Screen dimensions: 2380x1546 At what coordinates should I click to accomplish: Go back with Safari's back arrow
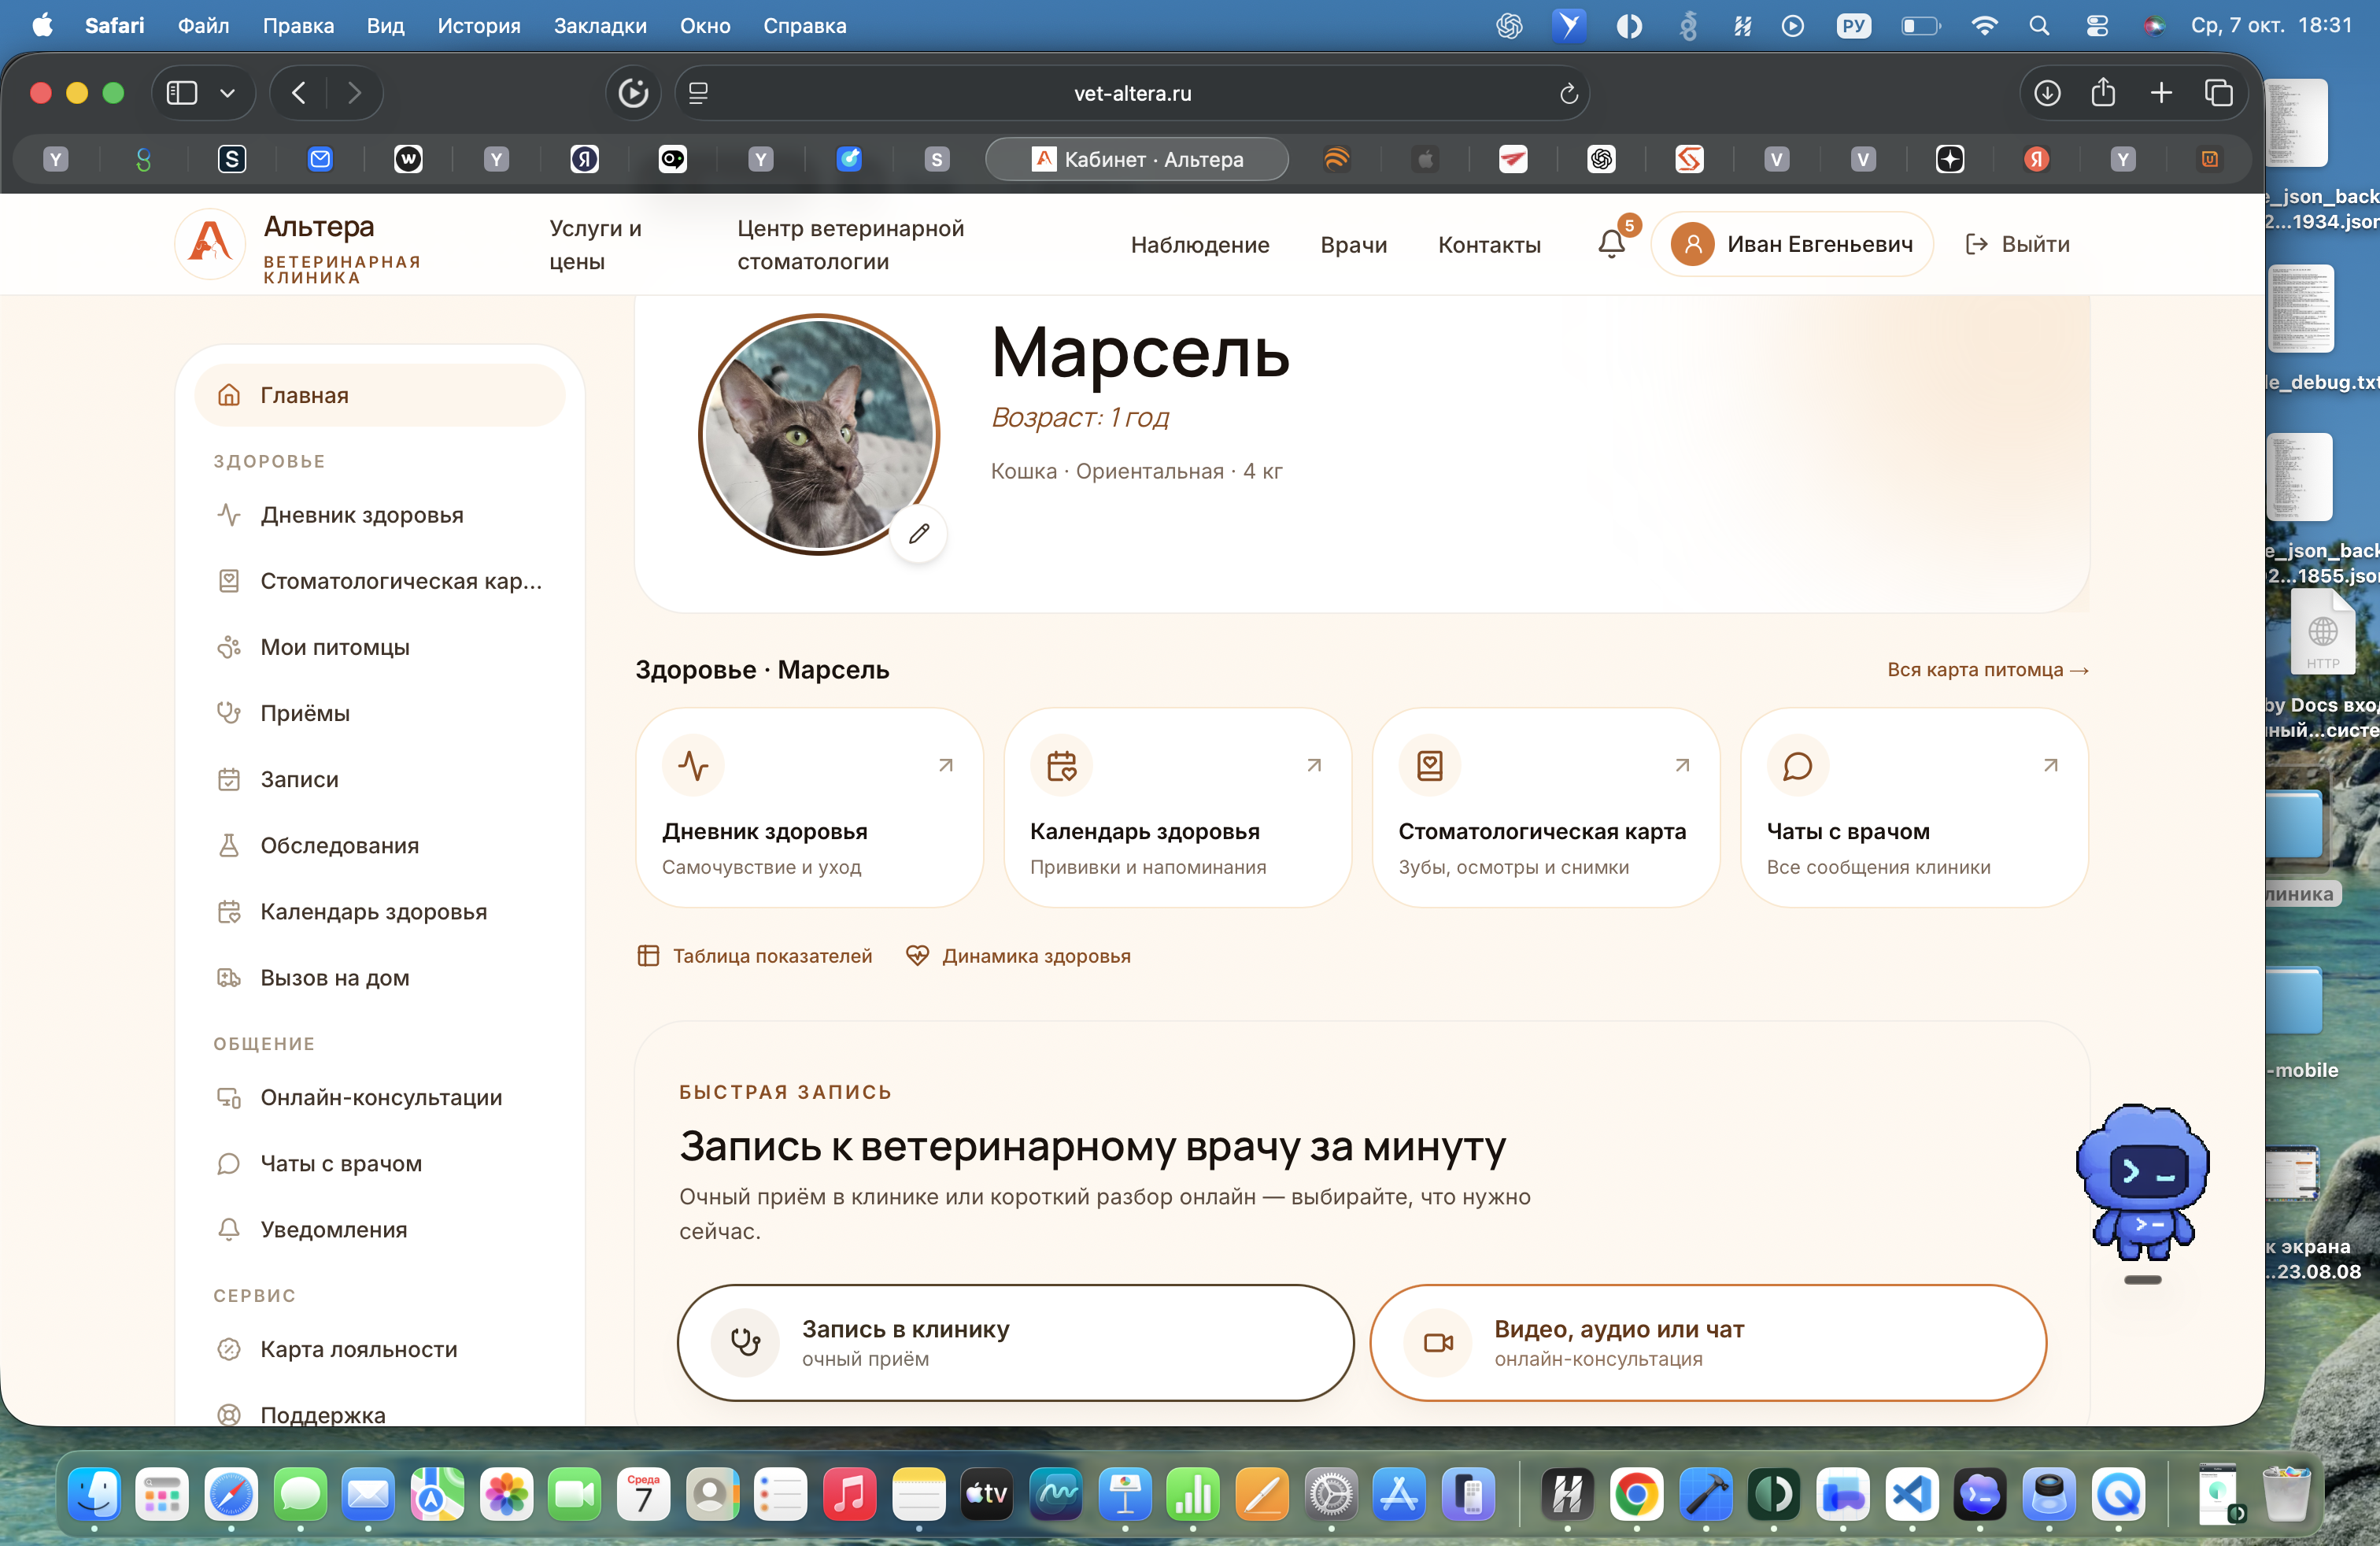(298, 93)
